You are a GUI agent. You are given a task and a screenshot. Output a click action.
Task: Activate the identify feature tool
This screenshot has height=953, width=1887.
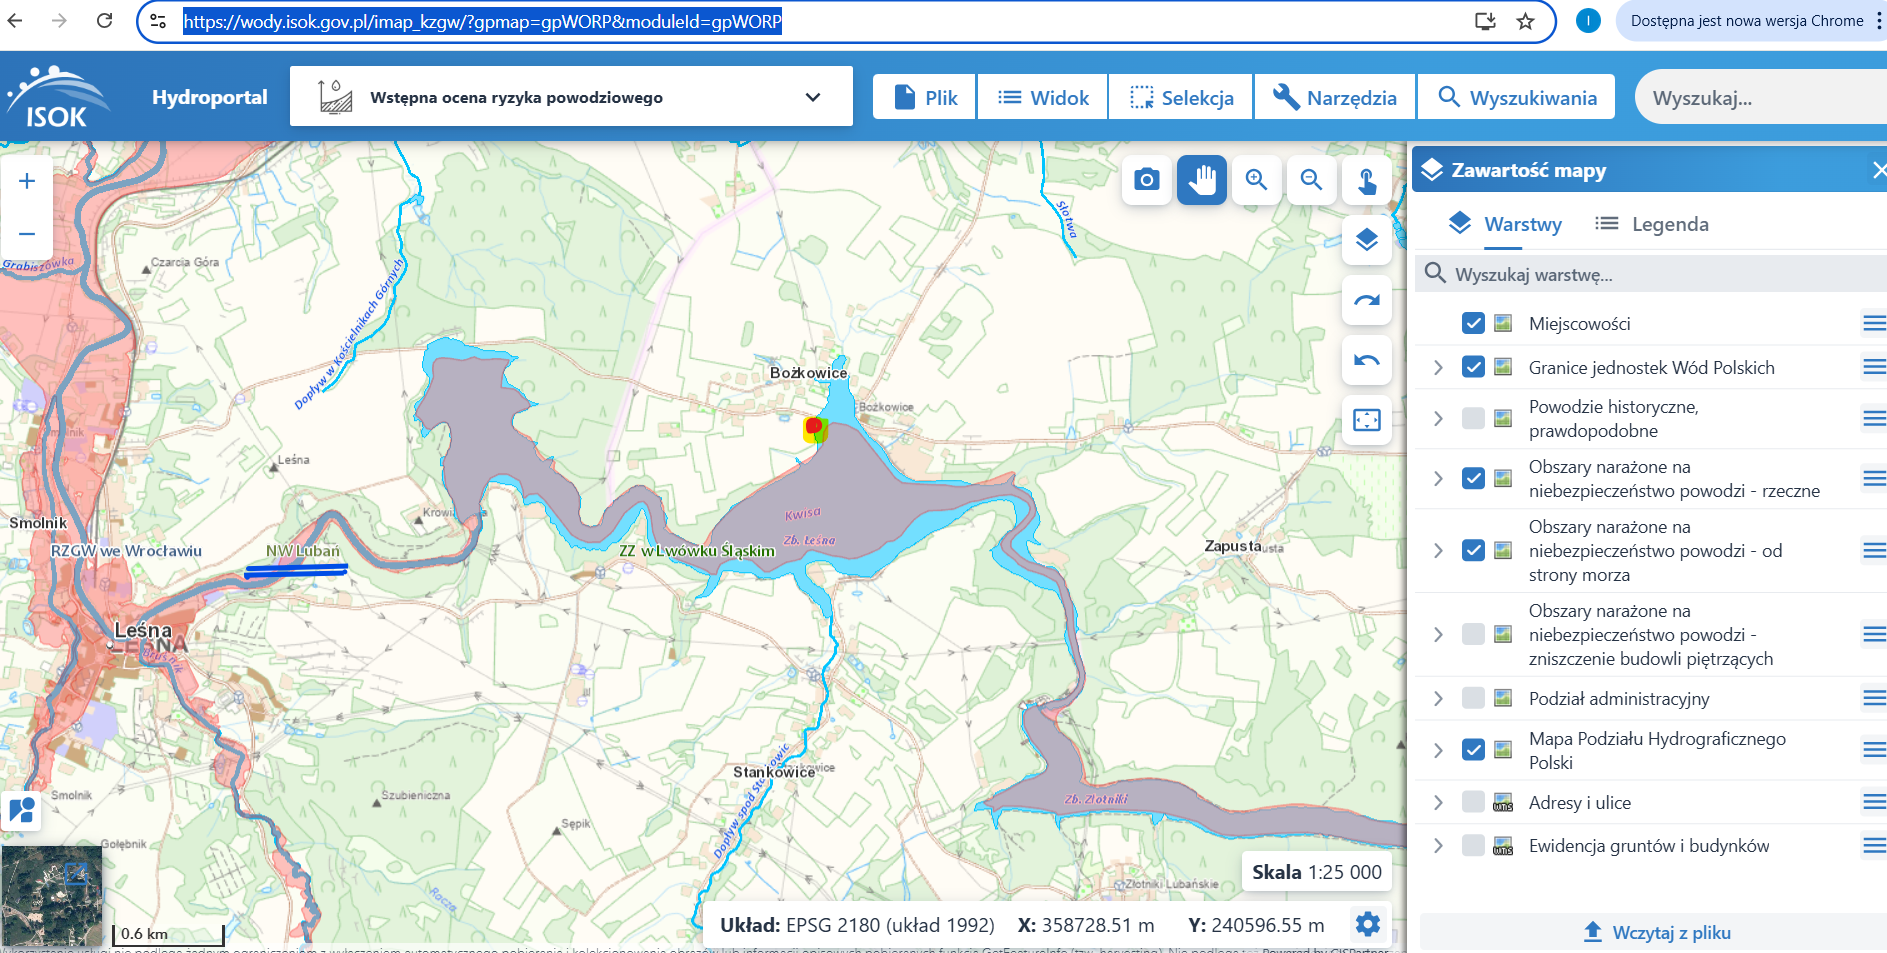(x=1366, y=180)
